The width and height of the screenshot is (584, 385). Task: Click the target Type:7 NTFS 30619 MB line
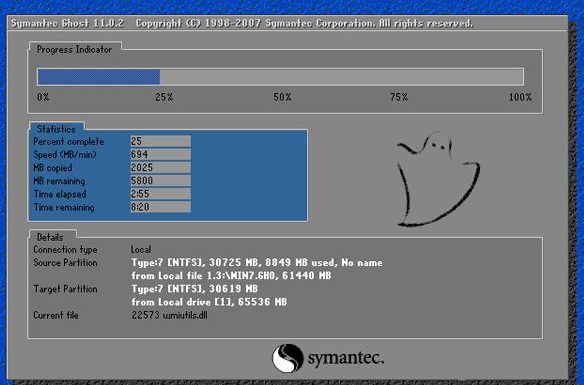[x=195, y=289]
